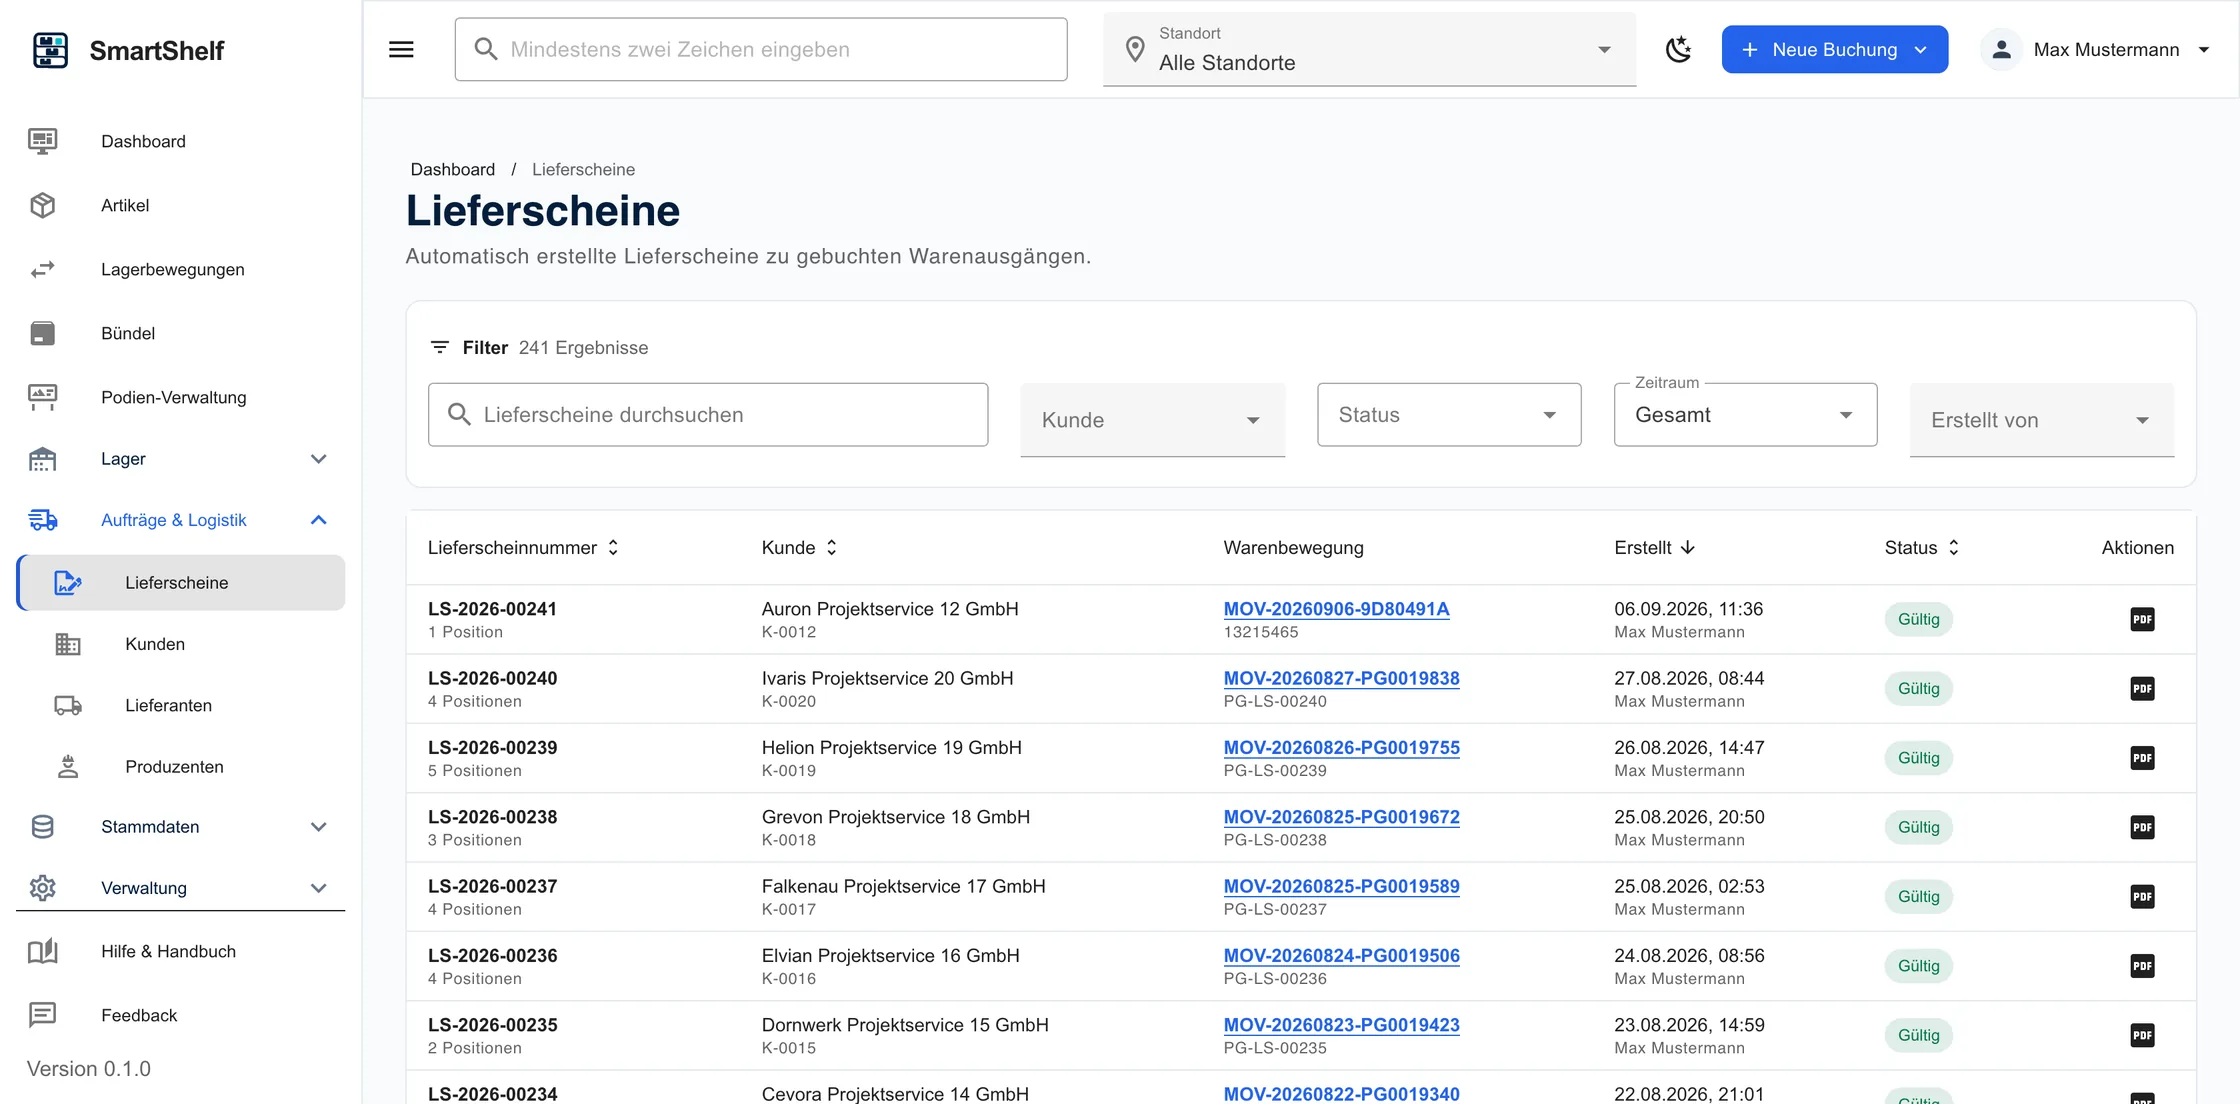Click the Bündel sidebar icon

[42, 333]
